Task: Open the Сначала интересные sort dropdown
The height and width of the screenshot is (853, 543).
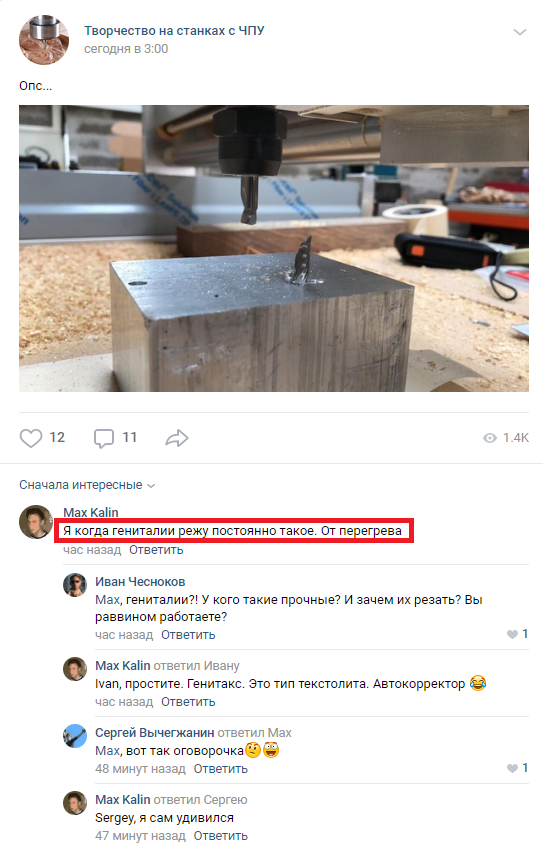Action: 87,485
